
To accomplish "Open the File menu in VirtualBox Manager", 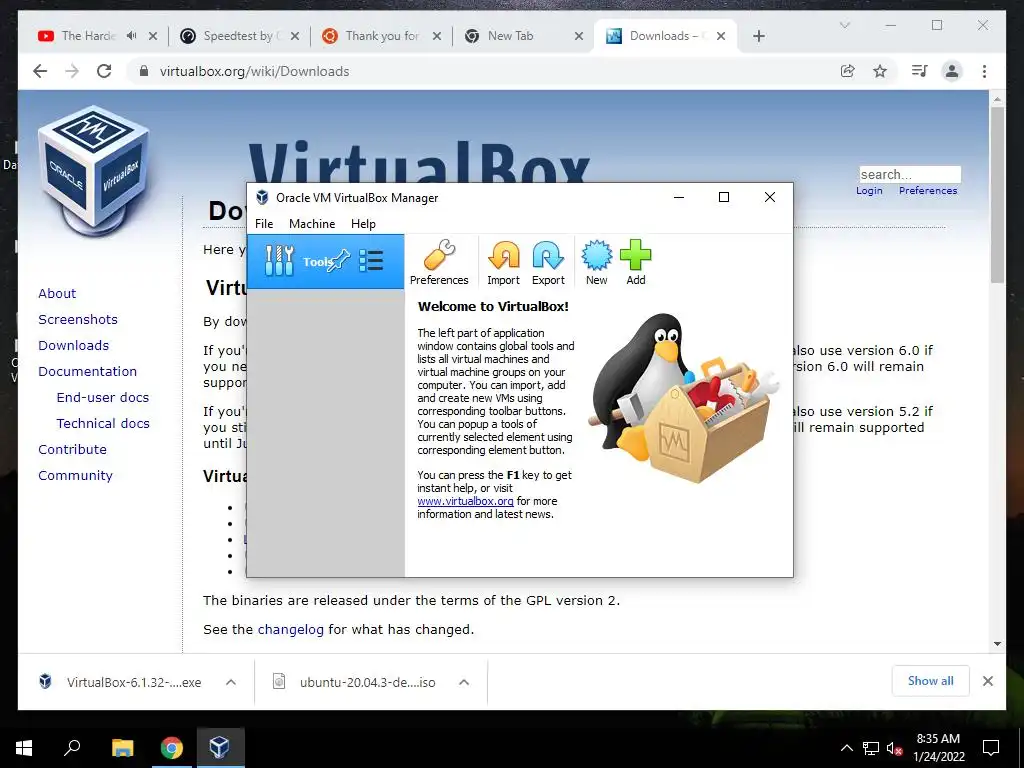I will pyautogui.click(x=264, y=223).
